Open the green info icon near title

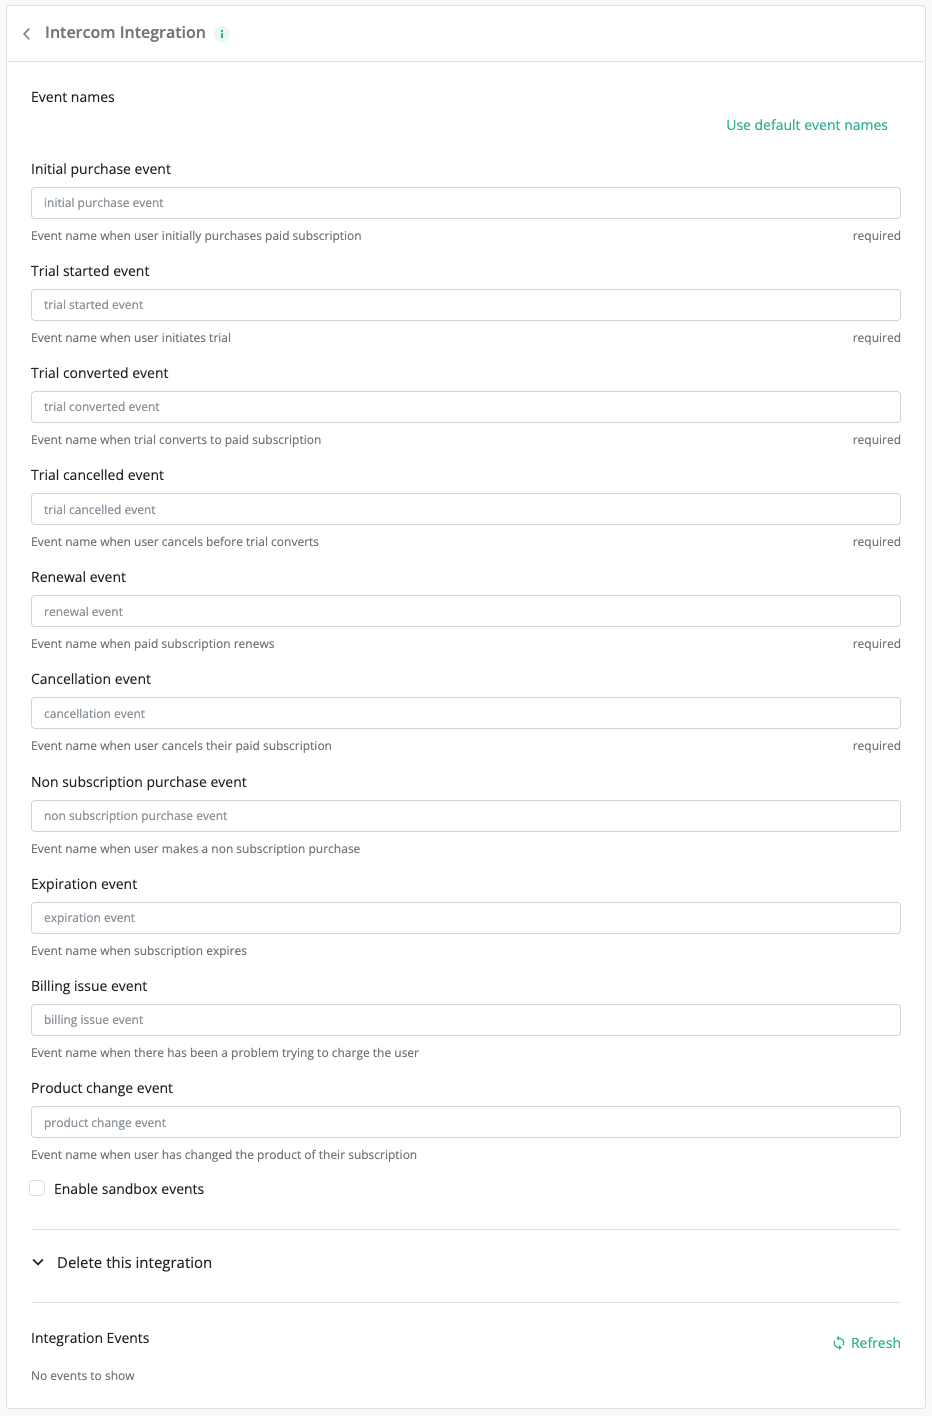(222, 34)
